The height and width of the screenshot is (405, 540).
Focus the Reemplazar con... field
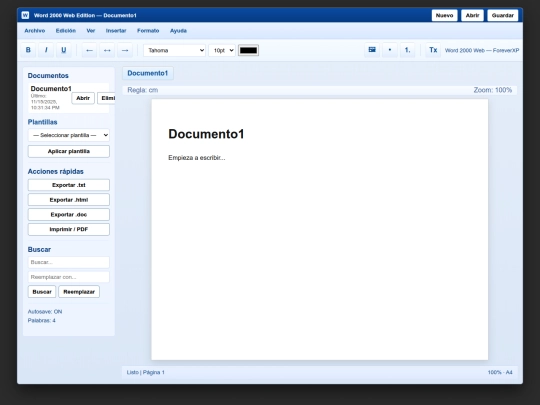pos(69,277)
